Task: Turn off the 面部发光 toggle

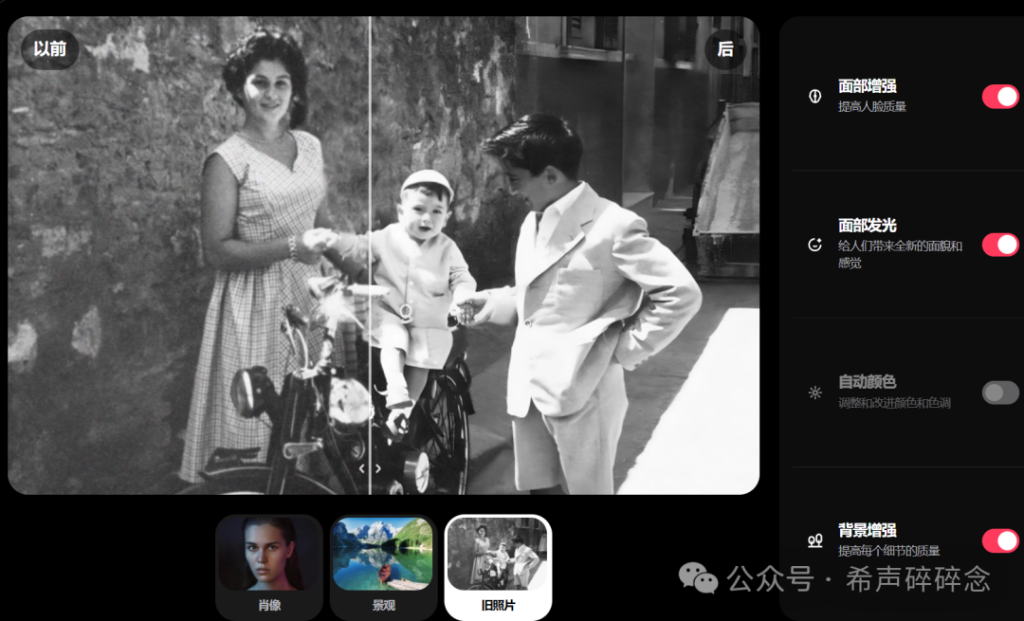Action: point(1000,245)
